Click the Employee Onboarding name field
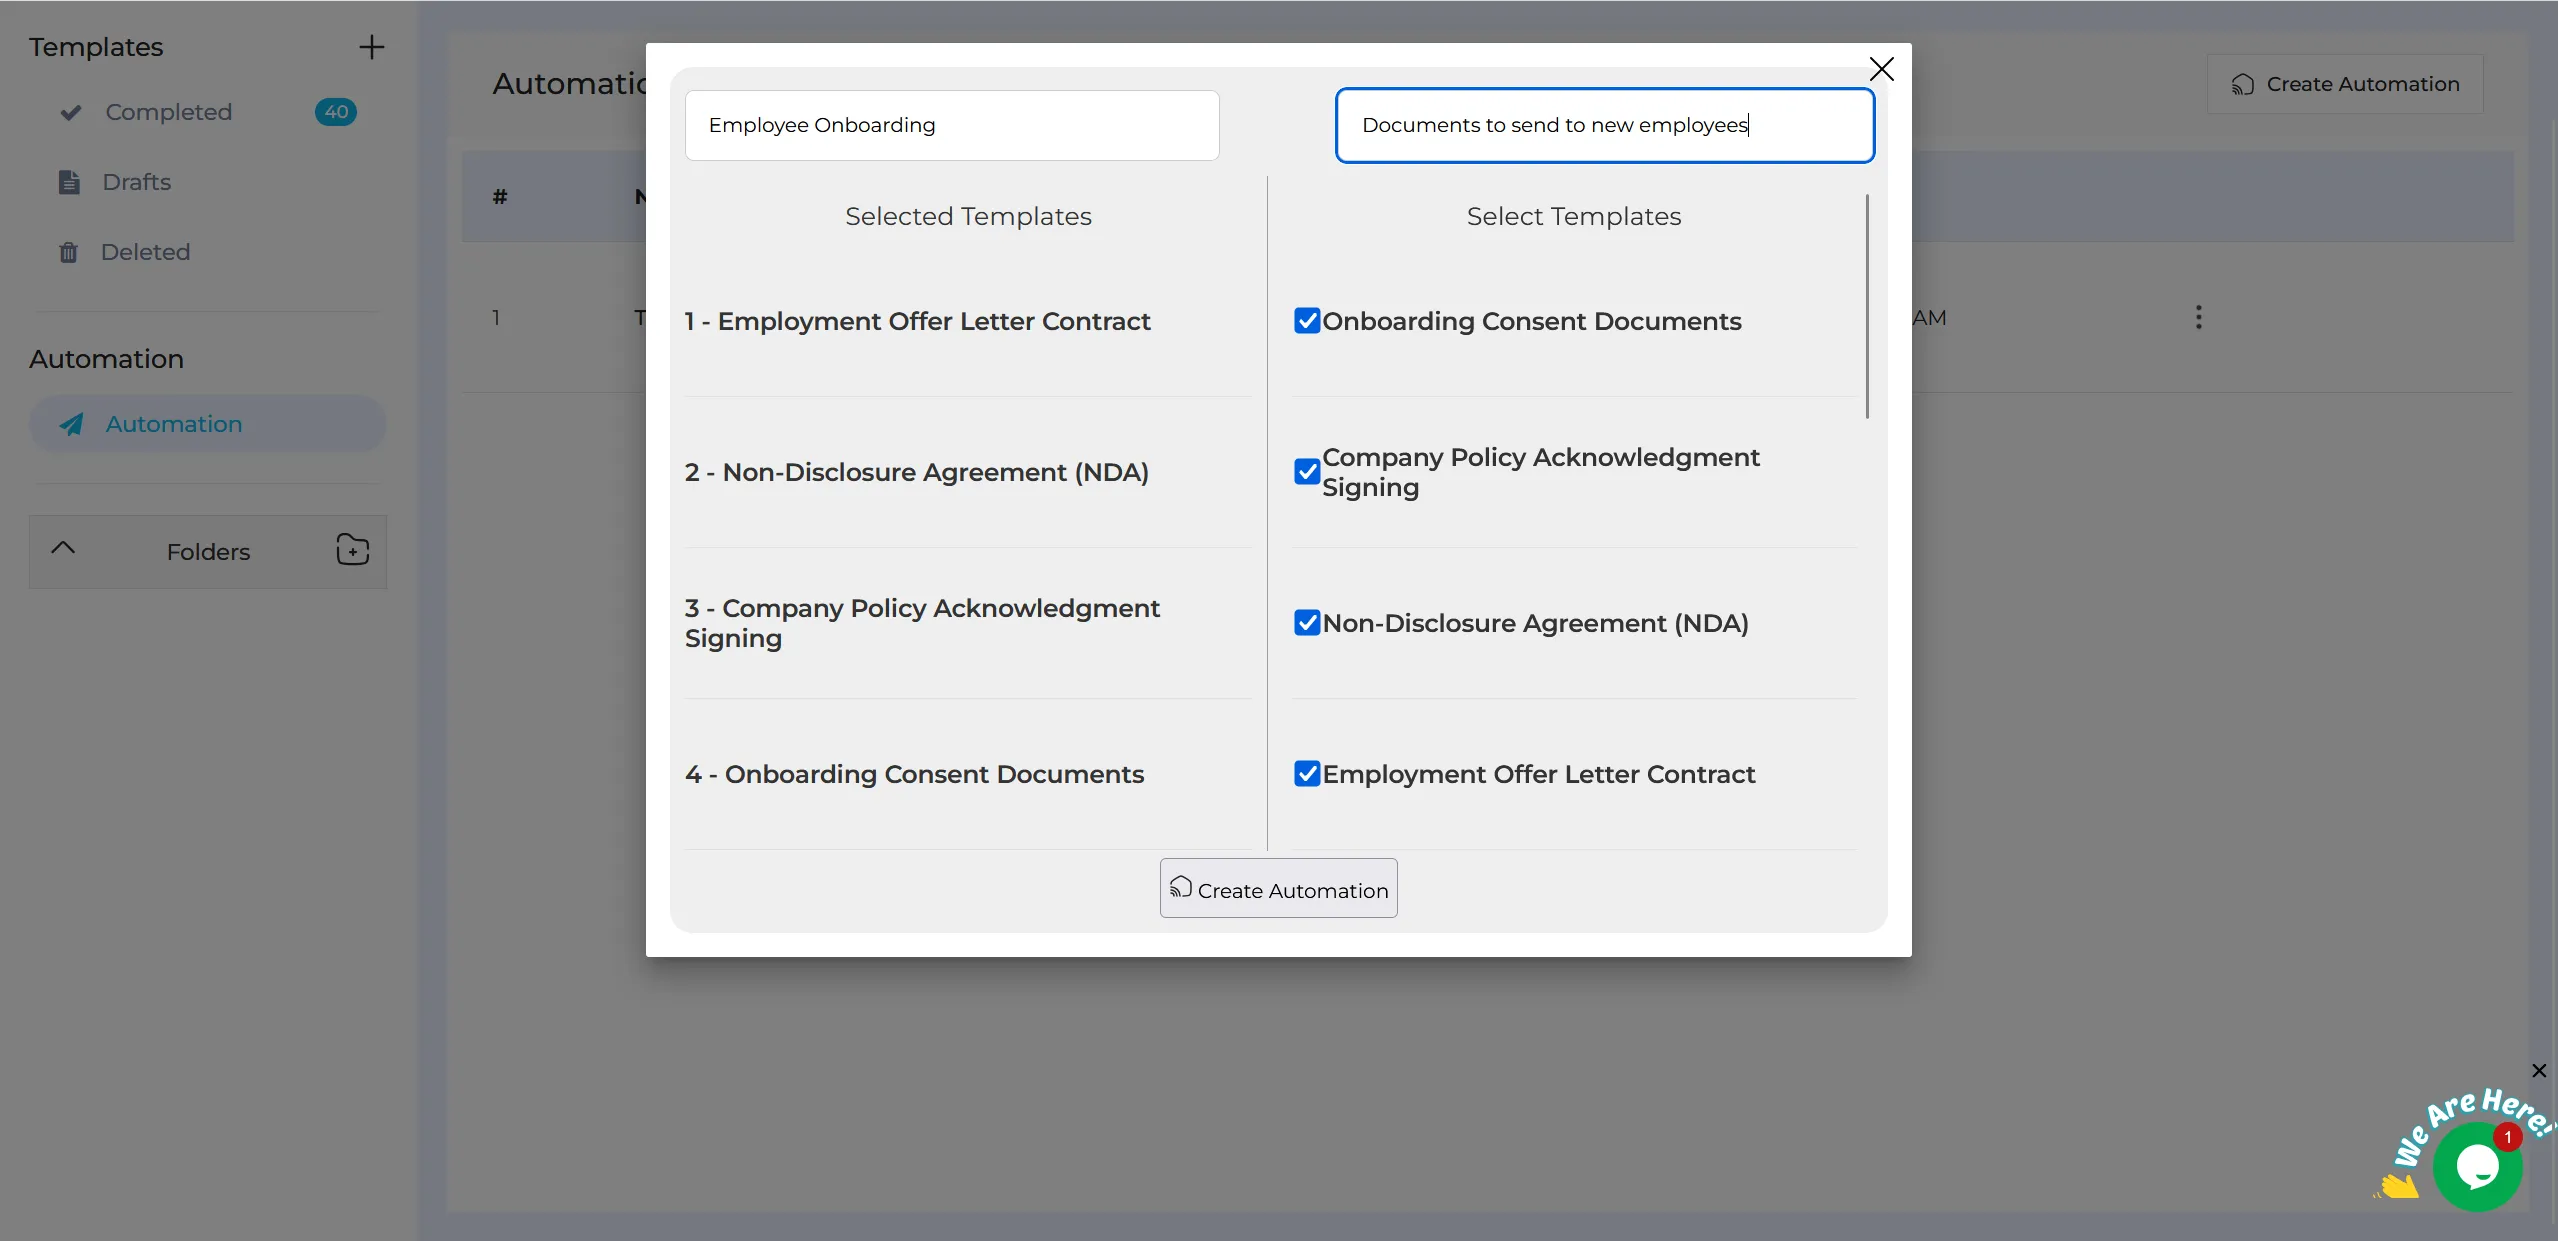 pyautogui.click(x=951, y=125)
